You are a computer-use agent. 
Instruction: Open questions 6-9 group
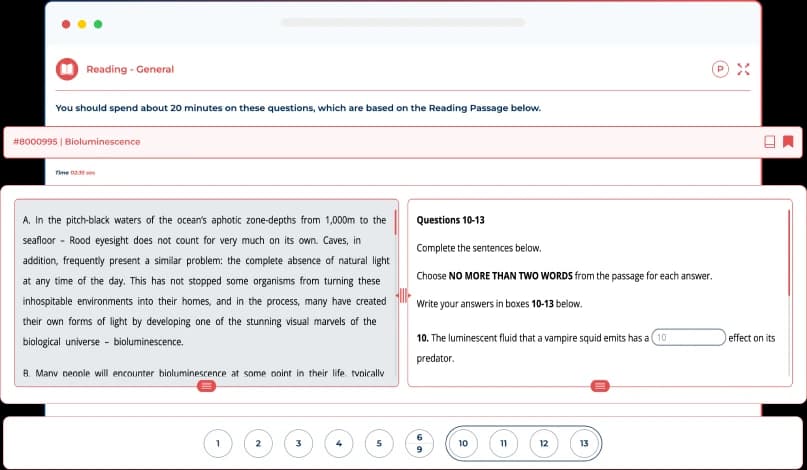click(x=419, y=443)
